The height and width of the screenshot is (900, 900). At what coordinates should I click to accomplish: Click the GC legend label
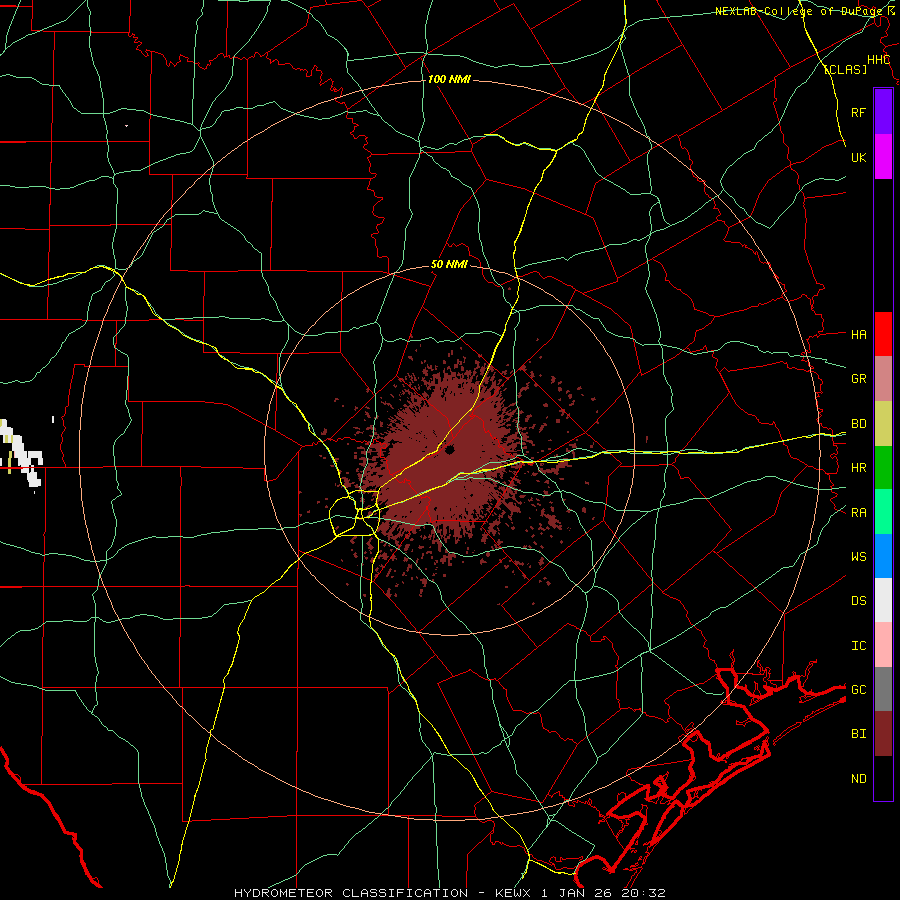(858, 689)
